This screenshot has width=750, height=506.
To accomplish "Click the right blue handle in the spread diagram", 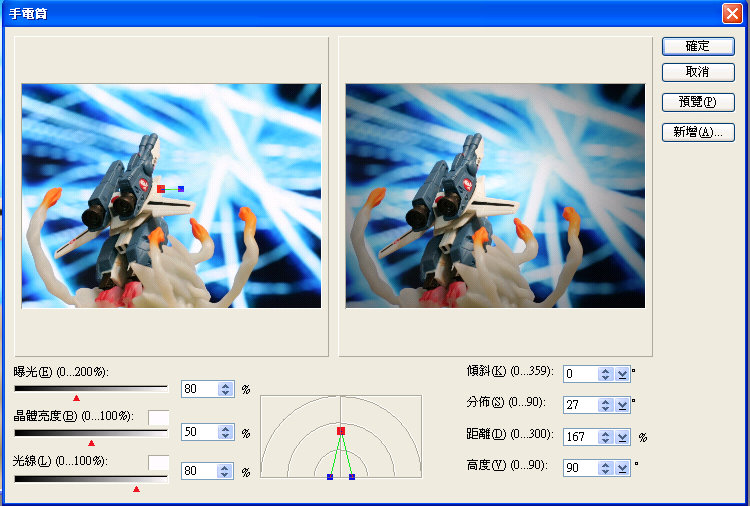I will [352, 477].
